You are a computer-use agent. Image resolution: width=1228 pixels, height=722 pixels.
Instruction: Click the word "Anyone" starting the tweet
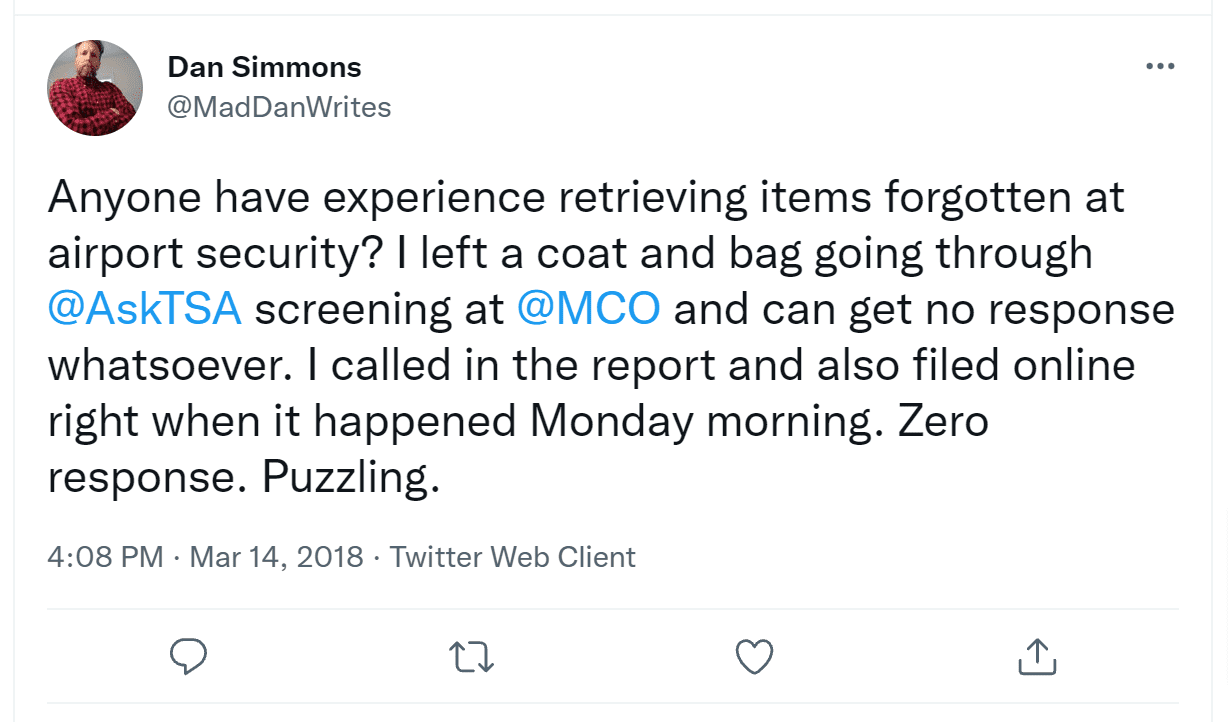pos(118,197)
